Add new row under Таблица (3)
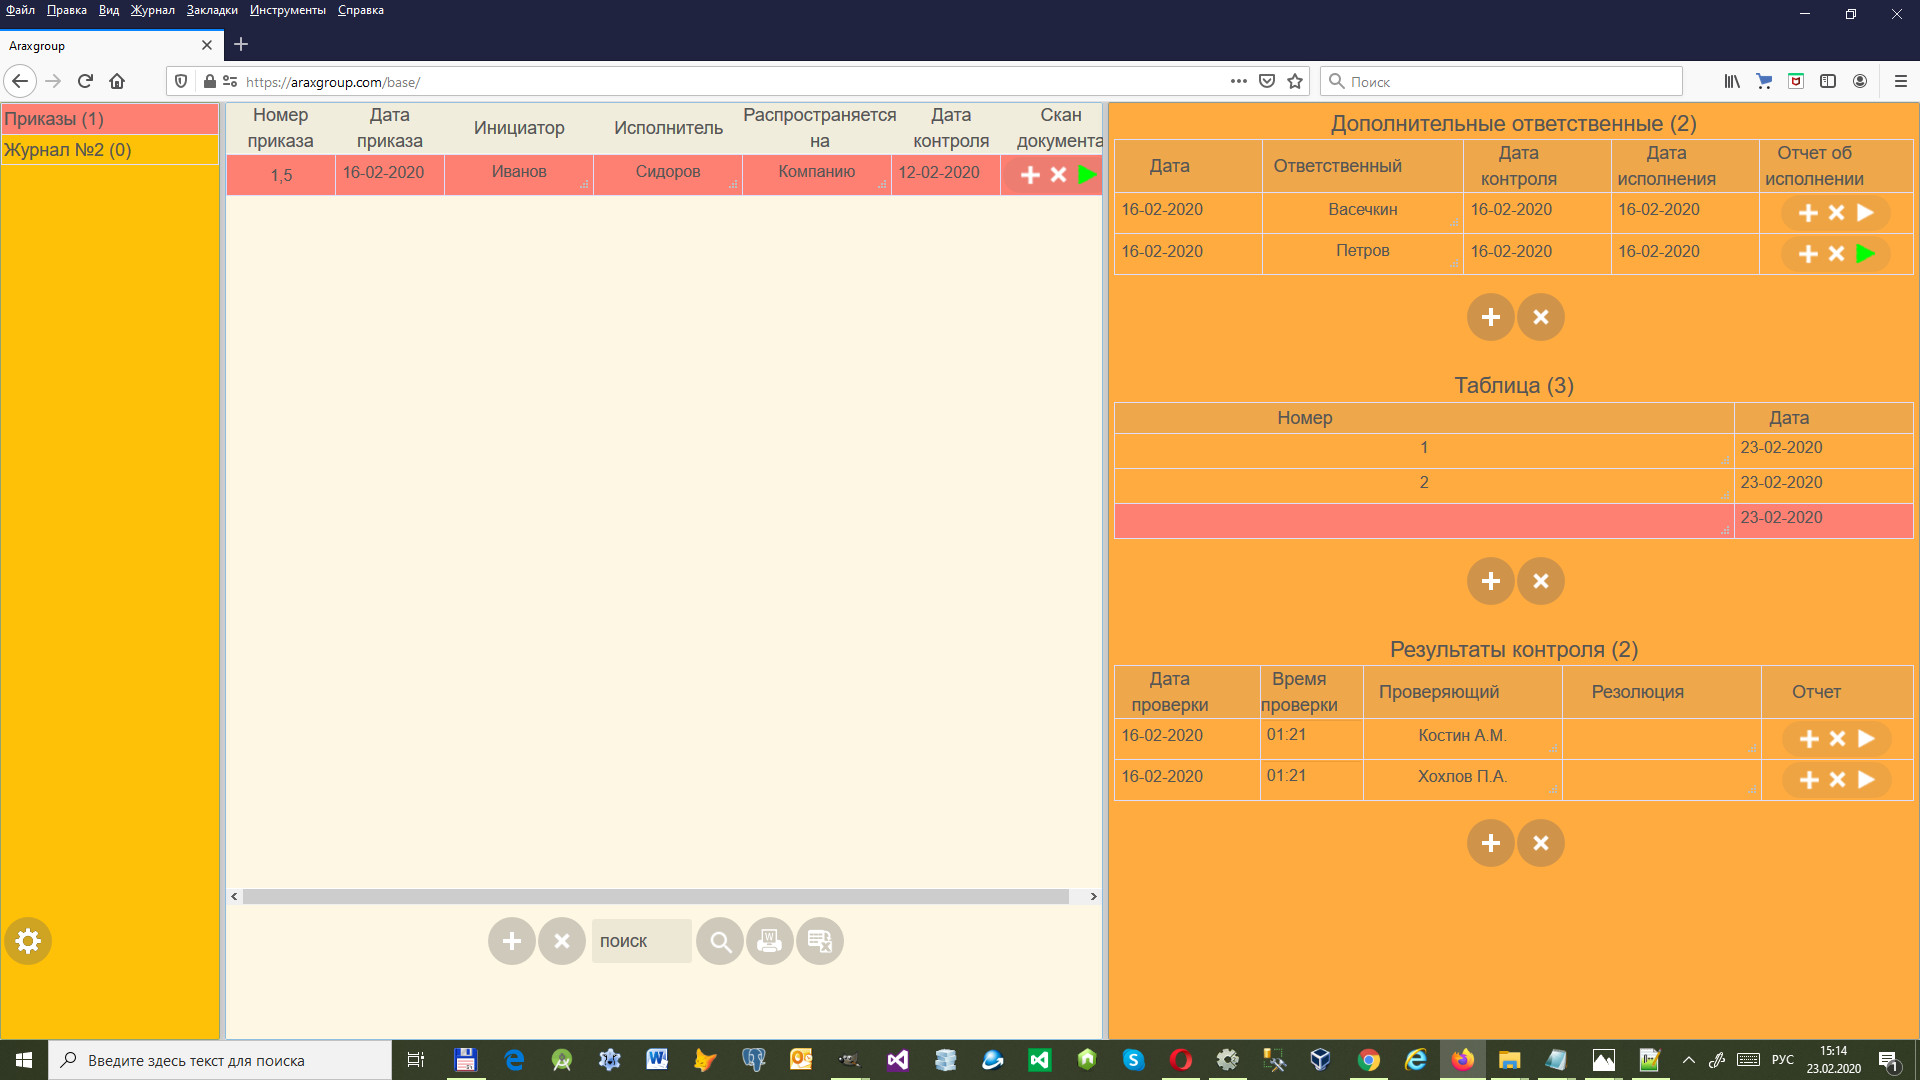Viewport: 1920px width, 1080px height. point(1490,581)
